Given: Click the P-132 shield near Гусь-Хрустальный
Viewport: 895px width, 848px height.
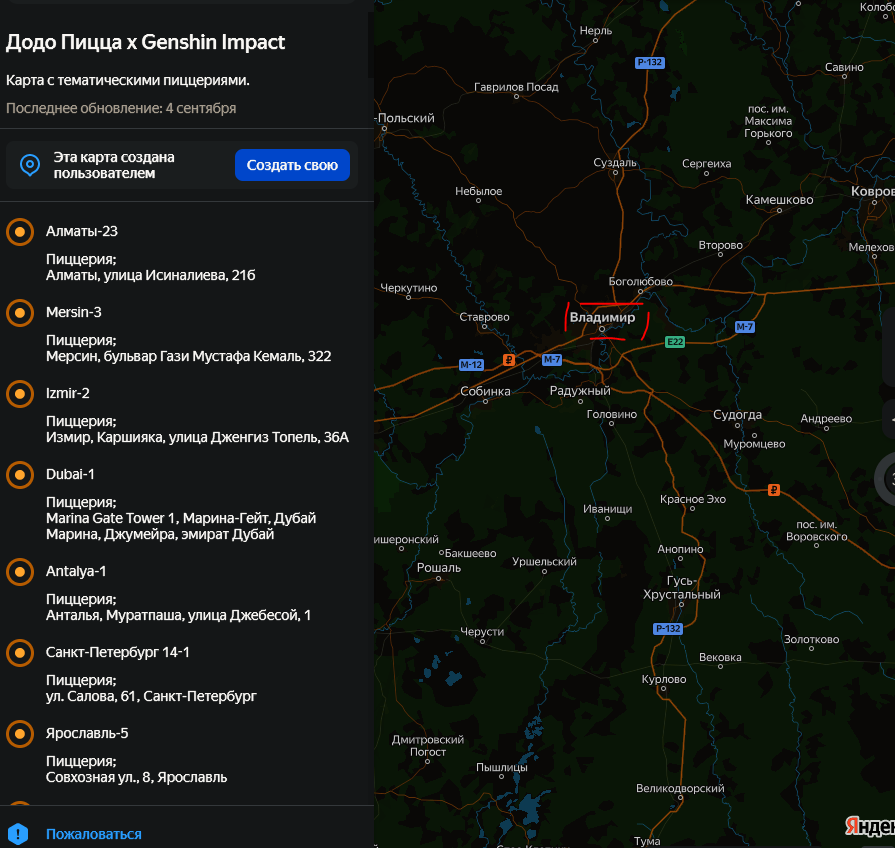Looking at the screenshot, I should 667,628.
